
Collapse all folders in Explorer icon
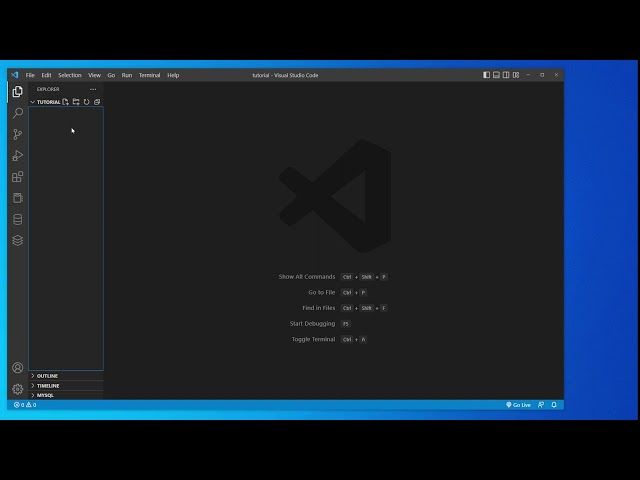click(x=97, y=102)
